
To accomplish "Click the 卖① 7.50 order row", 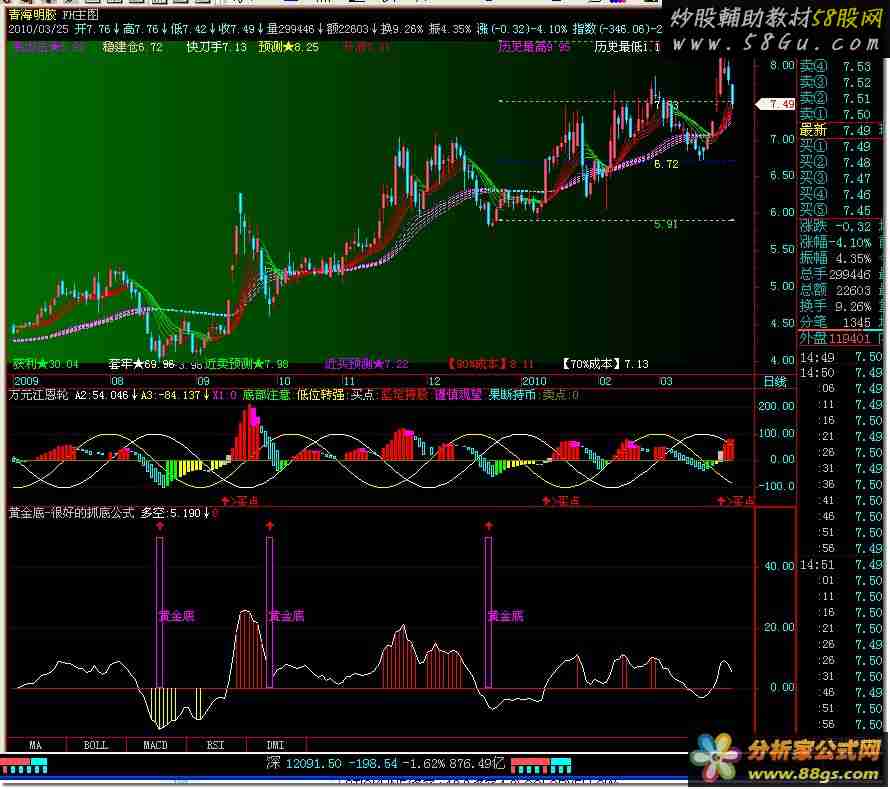I will (836, 114).
